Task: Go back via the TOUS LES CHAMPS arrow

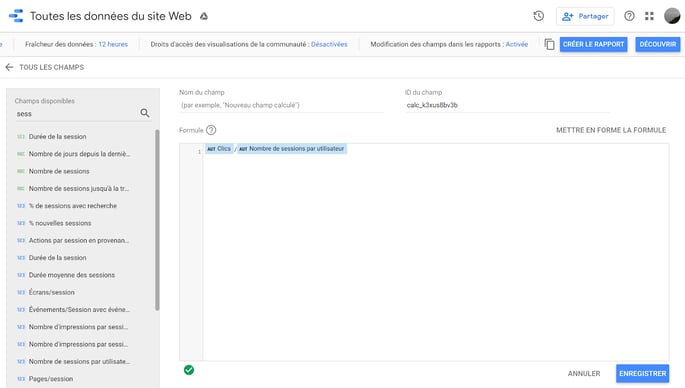Action: [x=9, y=67]
